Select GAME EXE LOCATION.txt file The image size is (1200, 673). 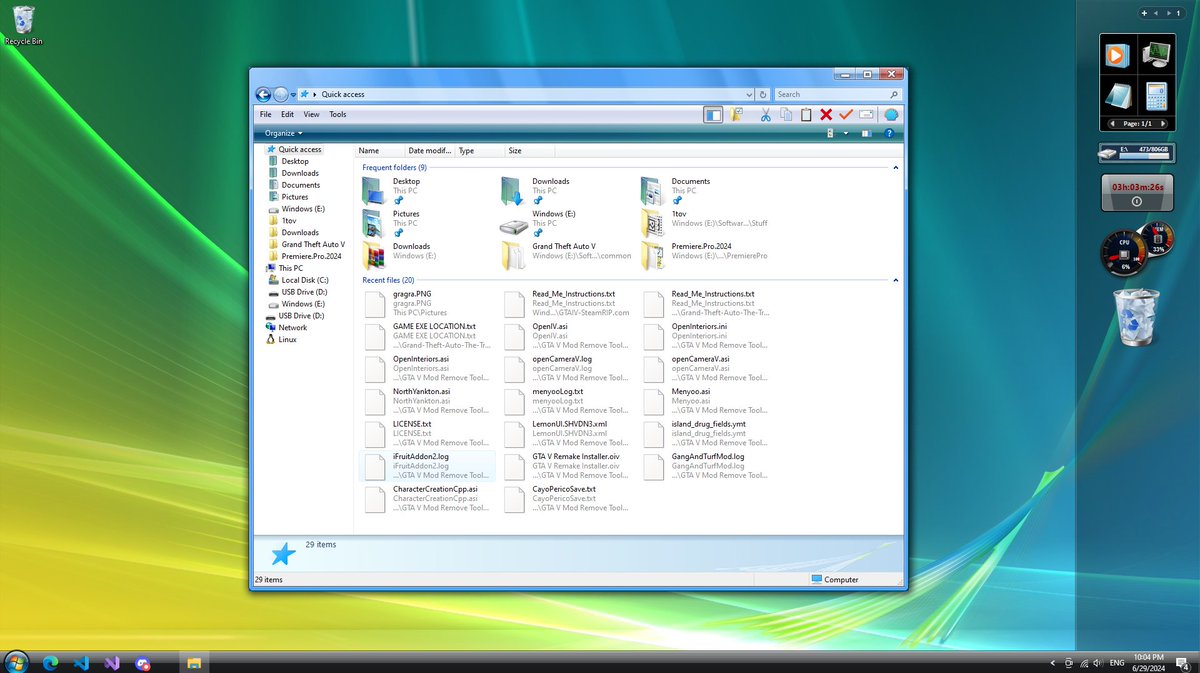coord(427,336)
